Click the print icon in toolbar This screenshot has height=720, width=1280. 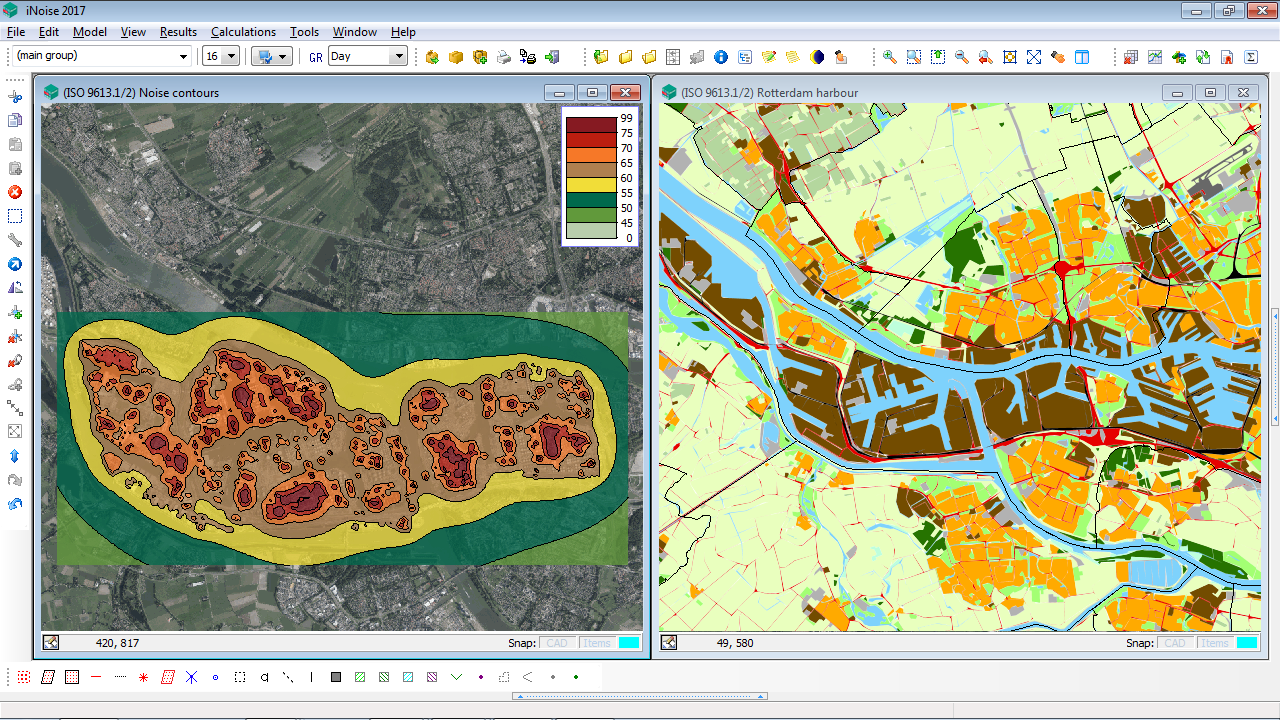pyautogui.click(x=504, y=57)
